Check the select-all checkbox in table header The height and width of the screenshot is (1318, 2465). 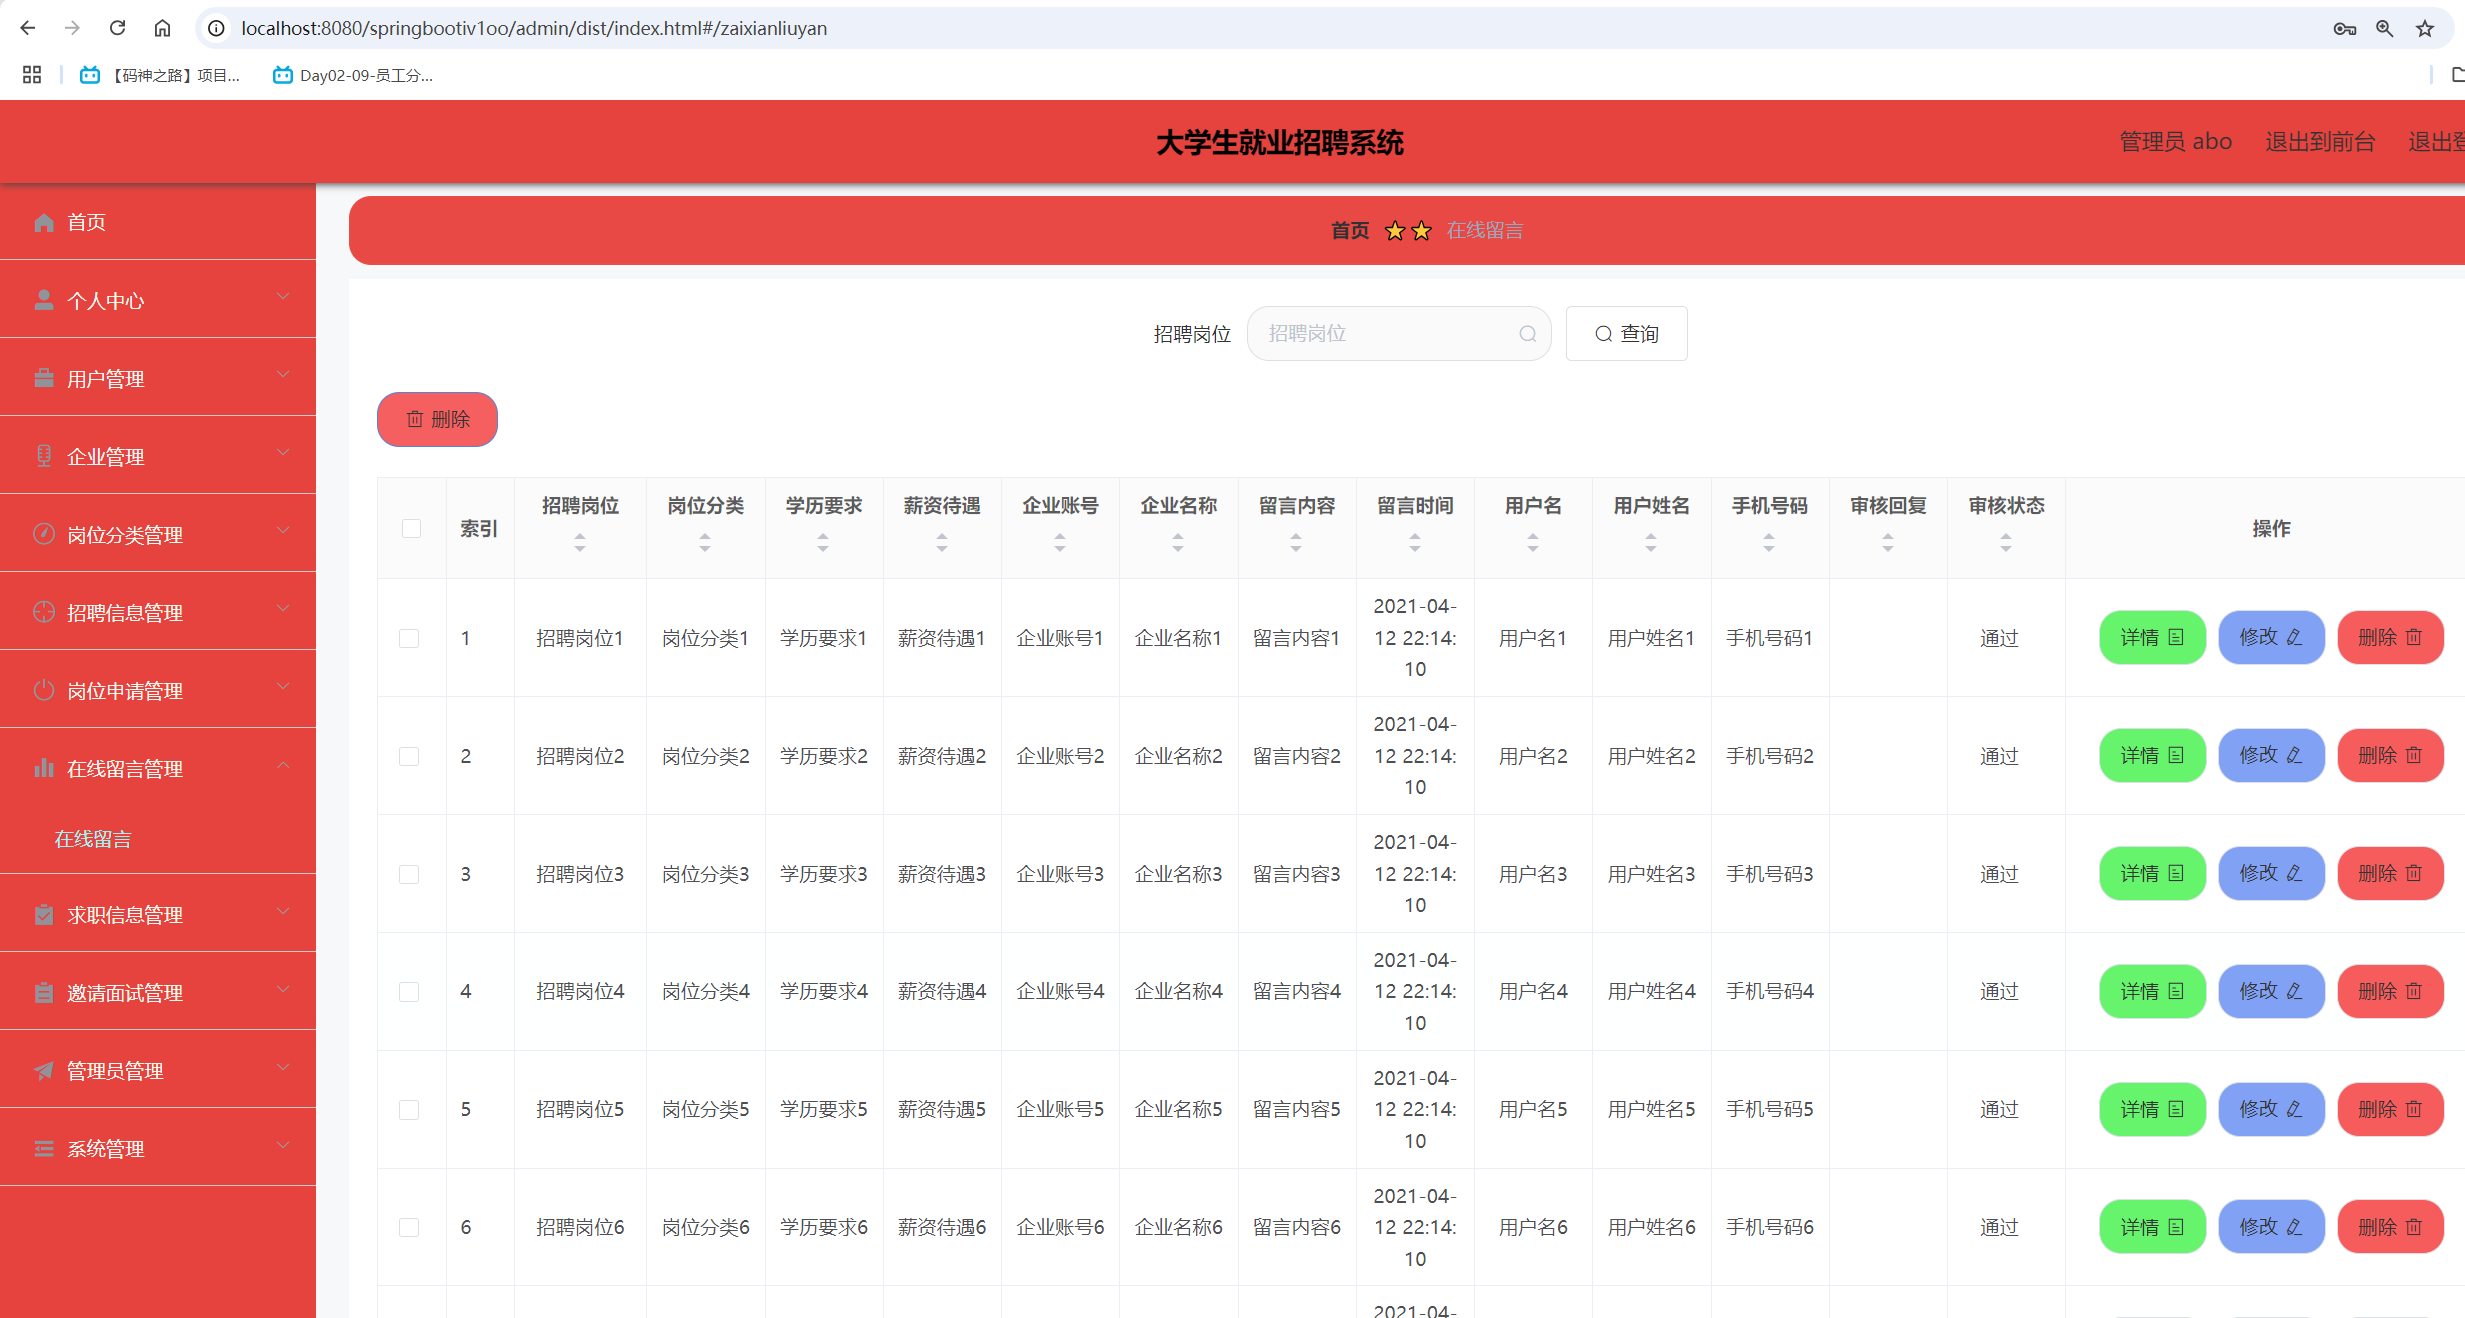pyautogui.click(x=411, y=528)
